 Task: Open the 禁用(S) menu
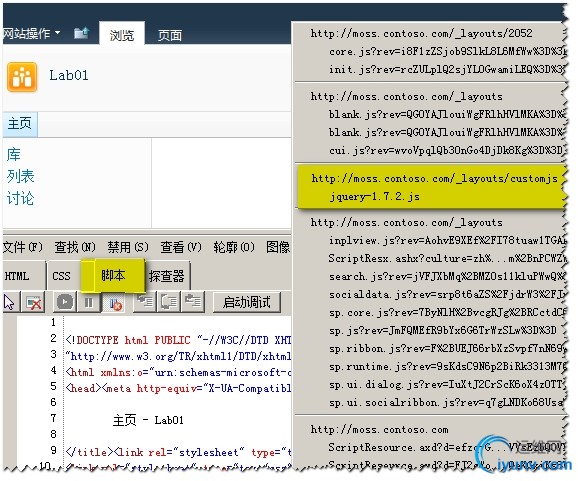point(128,247)
